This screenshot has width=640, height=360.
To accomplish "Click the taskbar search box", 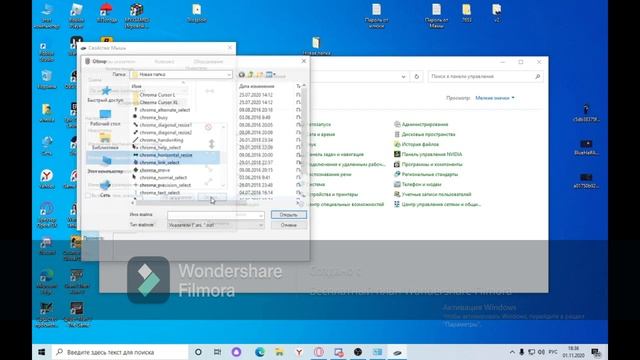I will pos(120,352).
